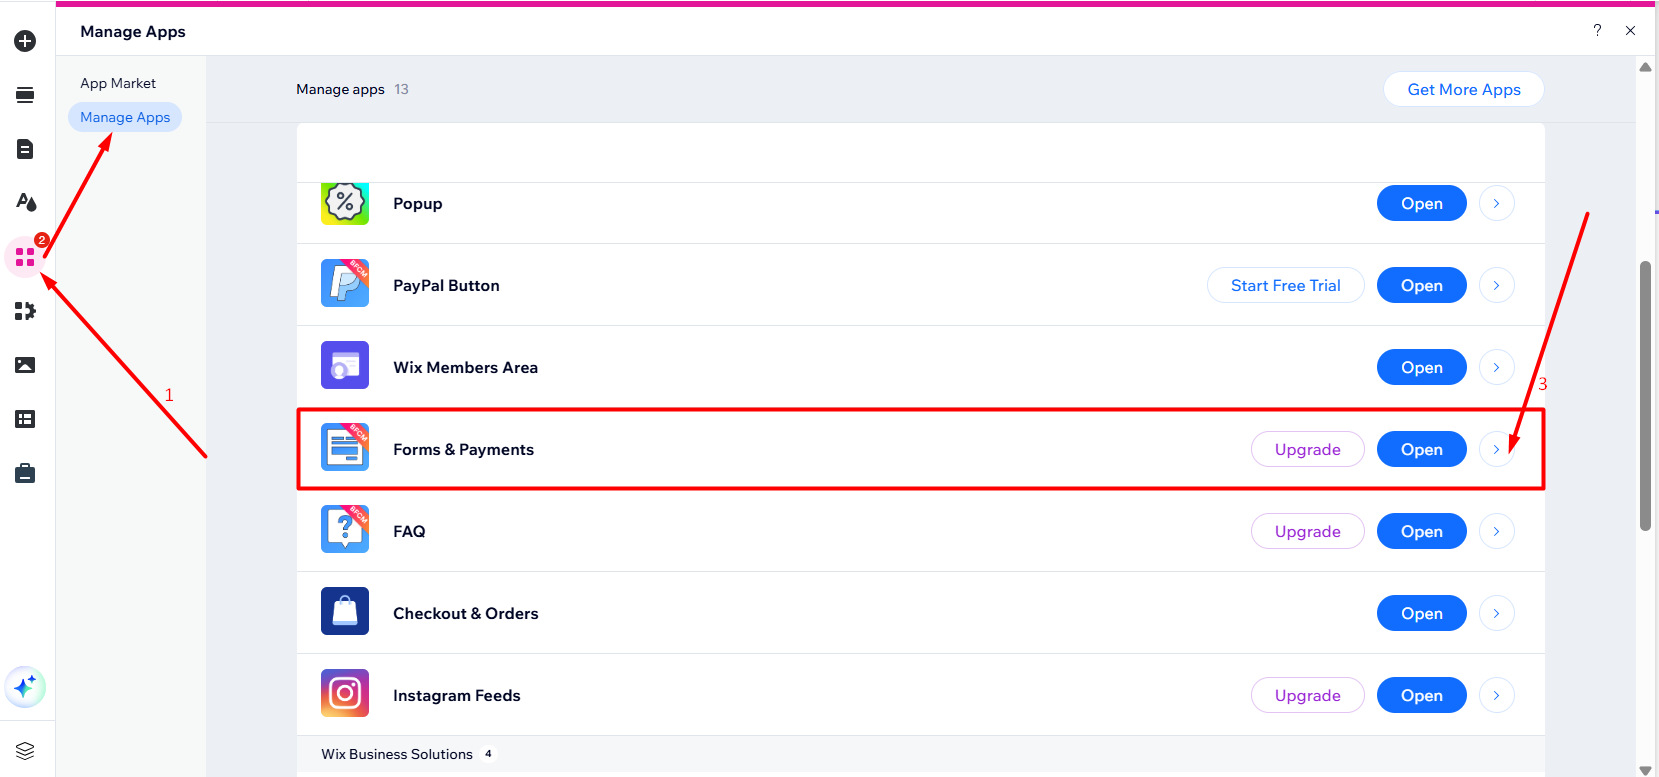The width and height of the screenshot is (1659, 777).
Task: Open the Pages & Menu icon
Action: pos(25,149)
